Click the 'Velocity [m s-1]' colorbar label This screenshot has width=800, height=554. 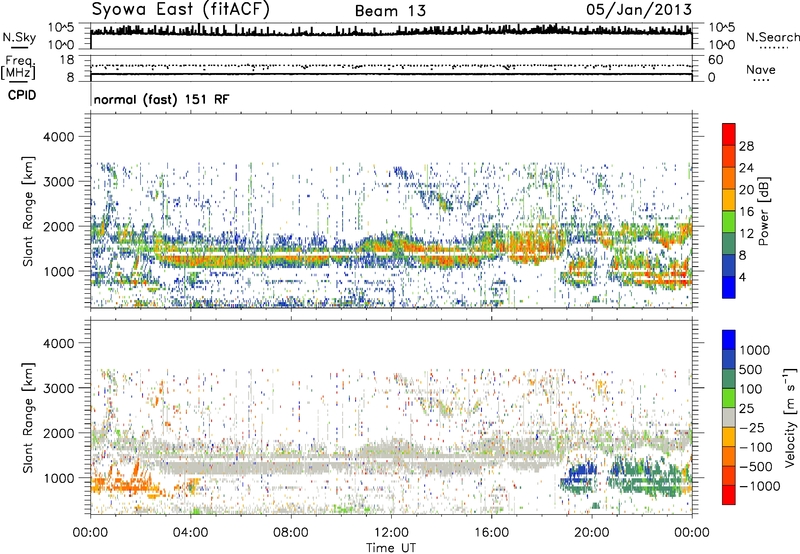790,417
